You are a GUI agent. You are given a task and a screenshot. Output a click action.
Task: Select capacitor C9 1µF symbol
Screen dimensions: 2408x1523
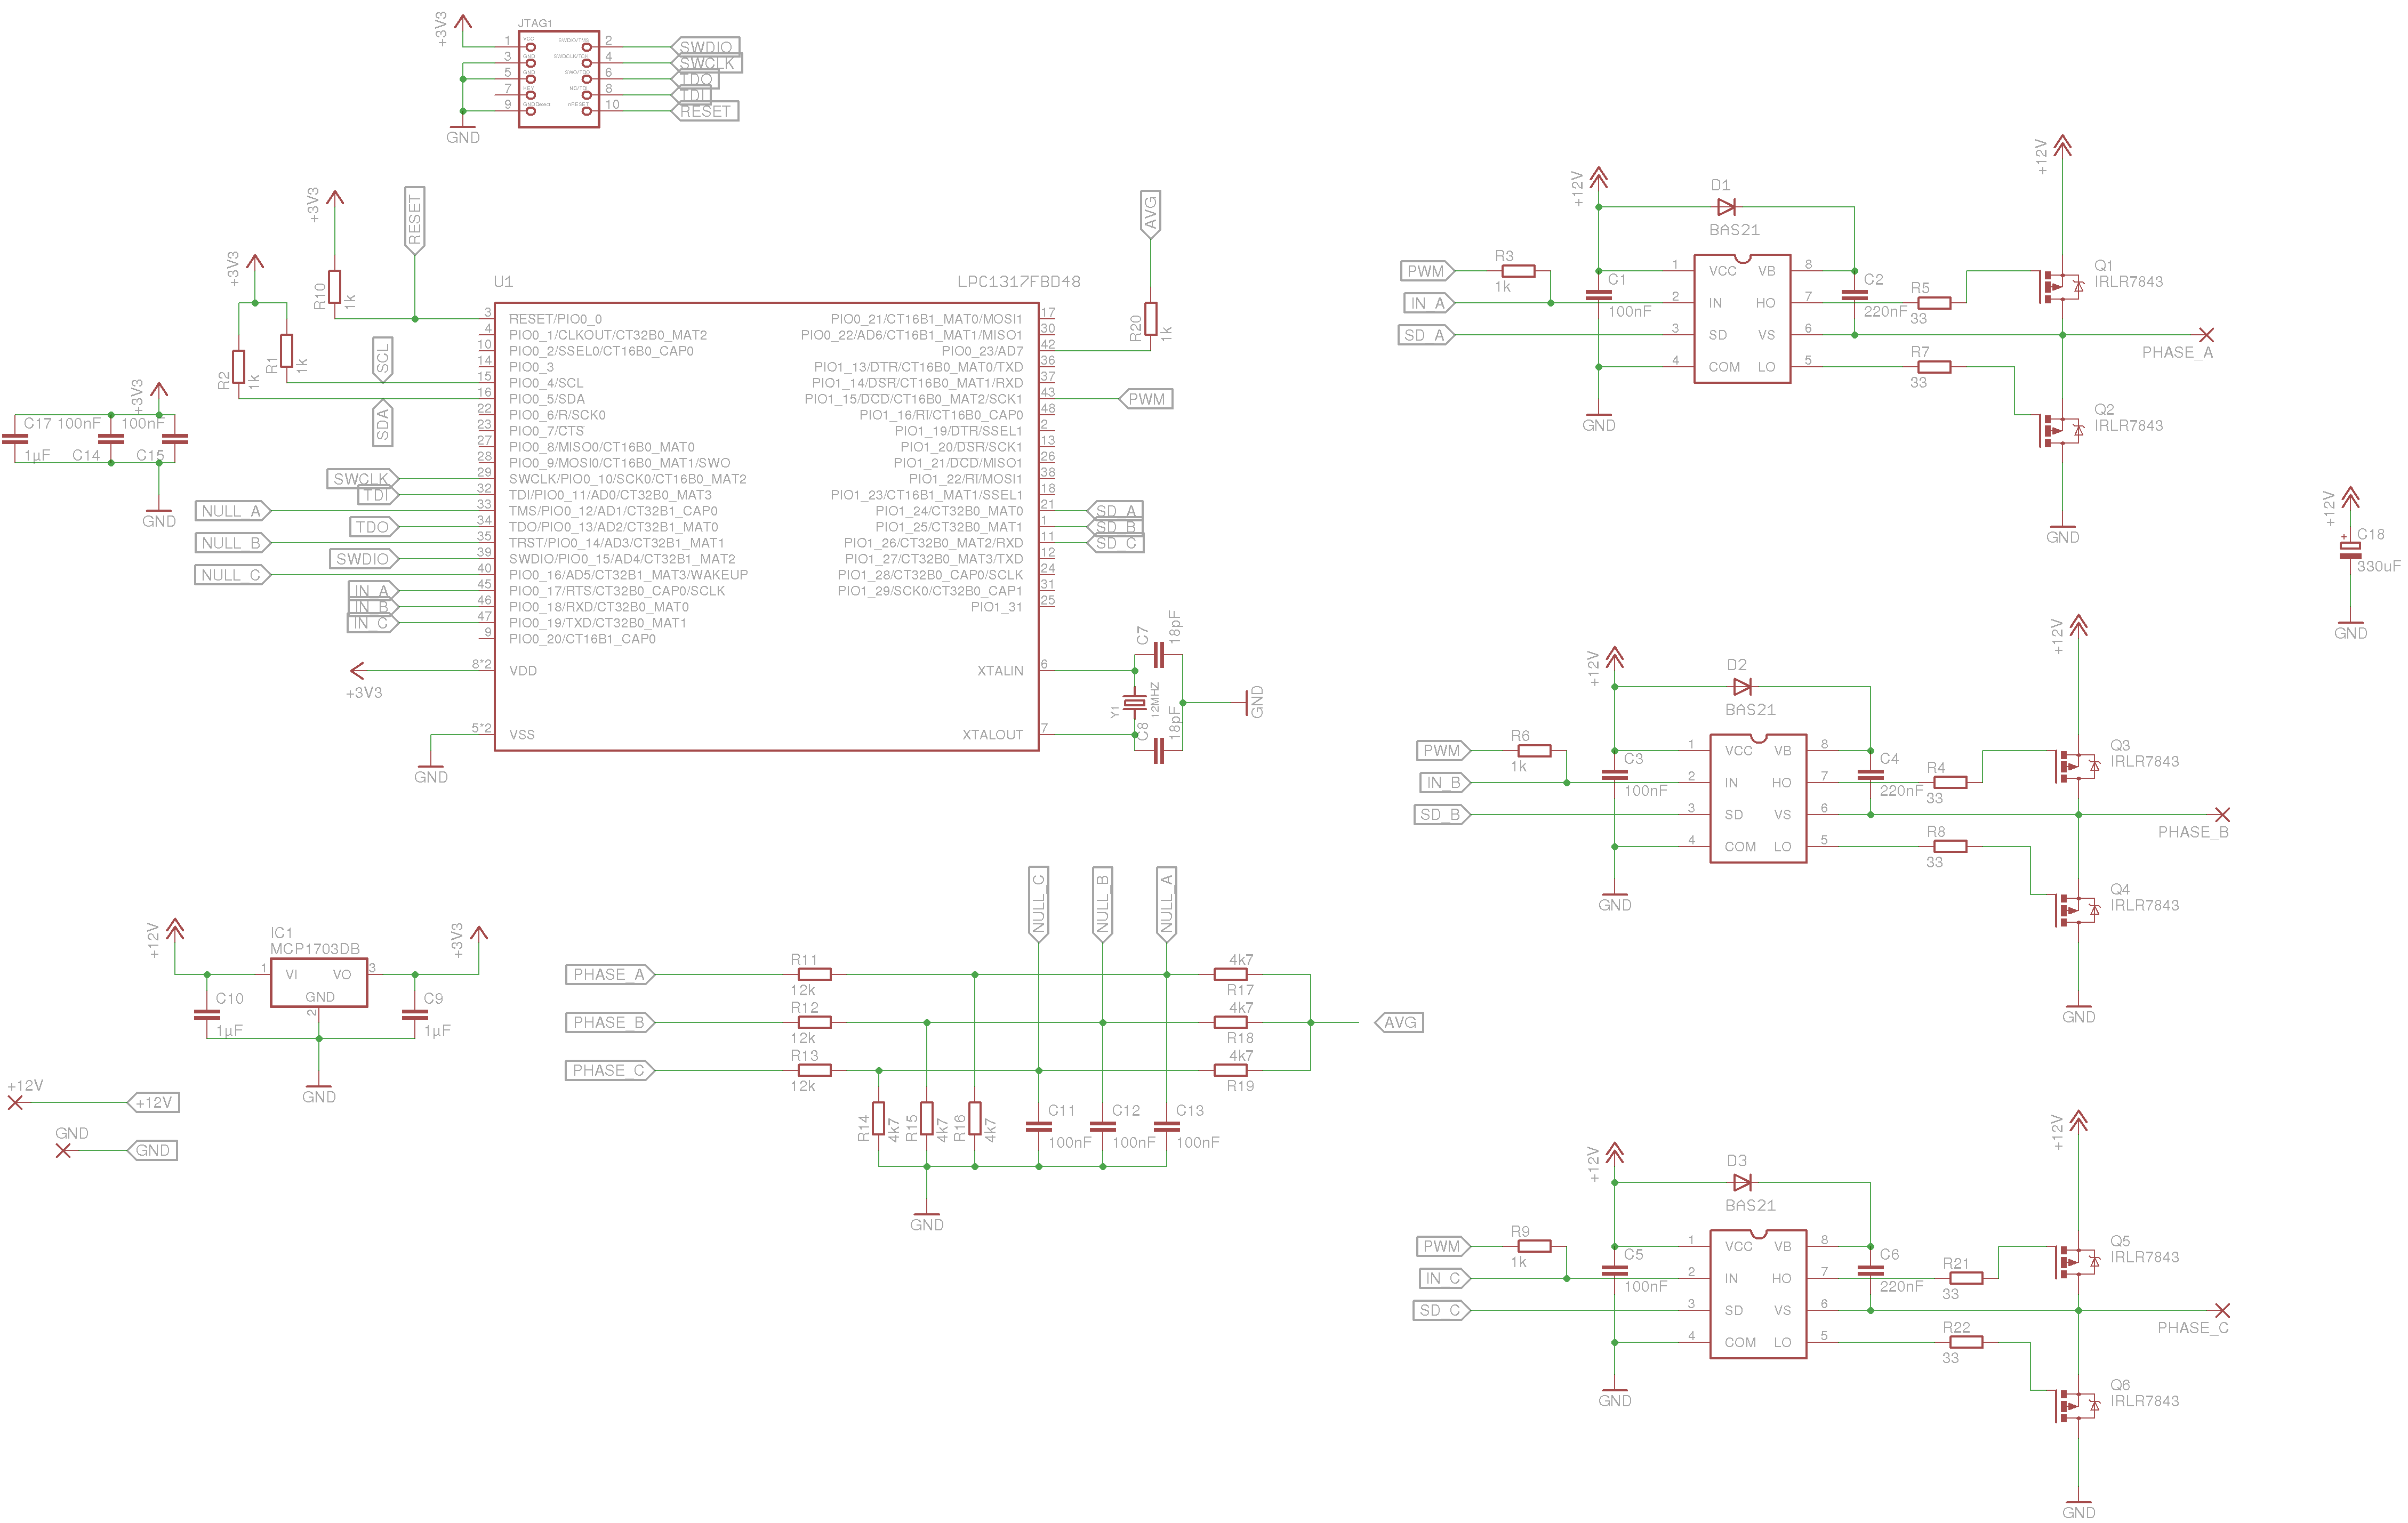pyautogui.click(x=415, y=1015)
